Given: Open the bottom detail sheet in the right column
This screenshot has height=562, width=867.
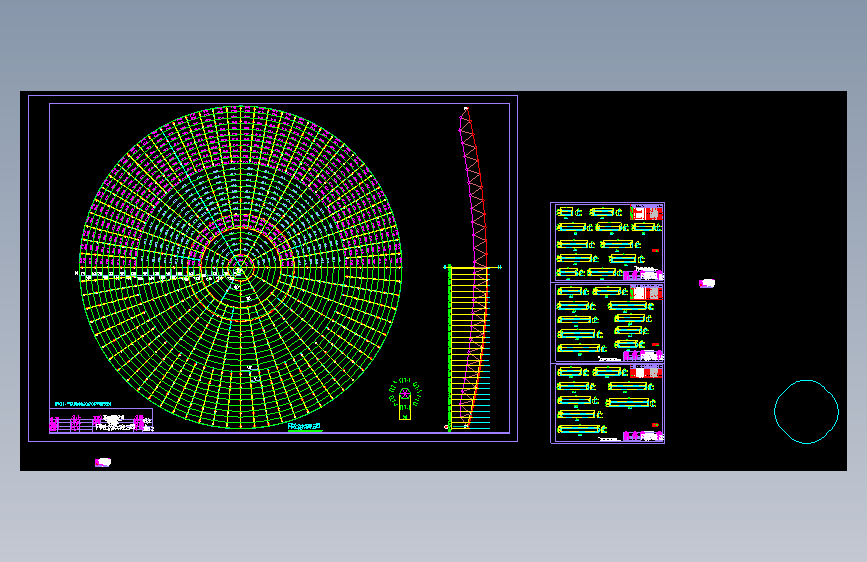Looking at the screenshot, I should pyautogui.click(x=607, y=403).
